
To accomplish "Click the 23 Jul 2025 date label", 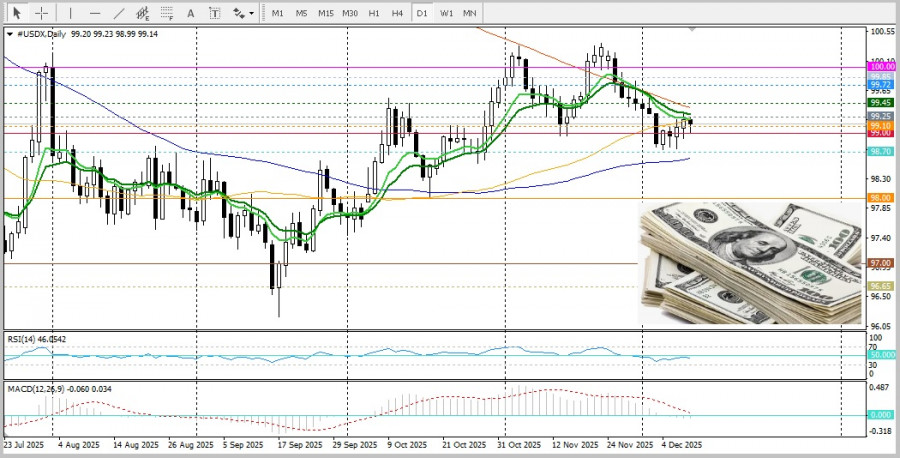I will pyautogui.click(x=24, y=445).
